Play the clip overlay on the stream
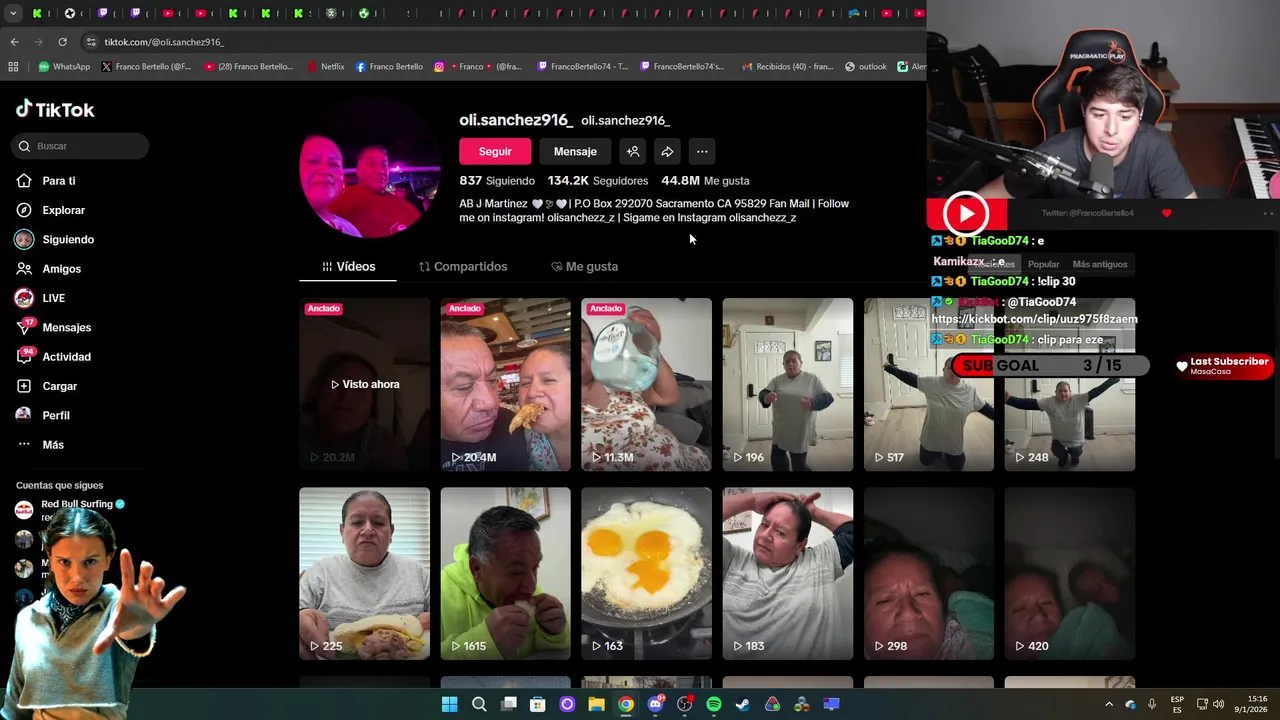This screenshot has height=720, width=1280. pos(966,214)
